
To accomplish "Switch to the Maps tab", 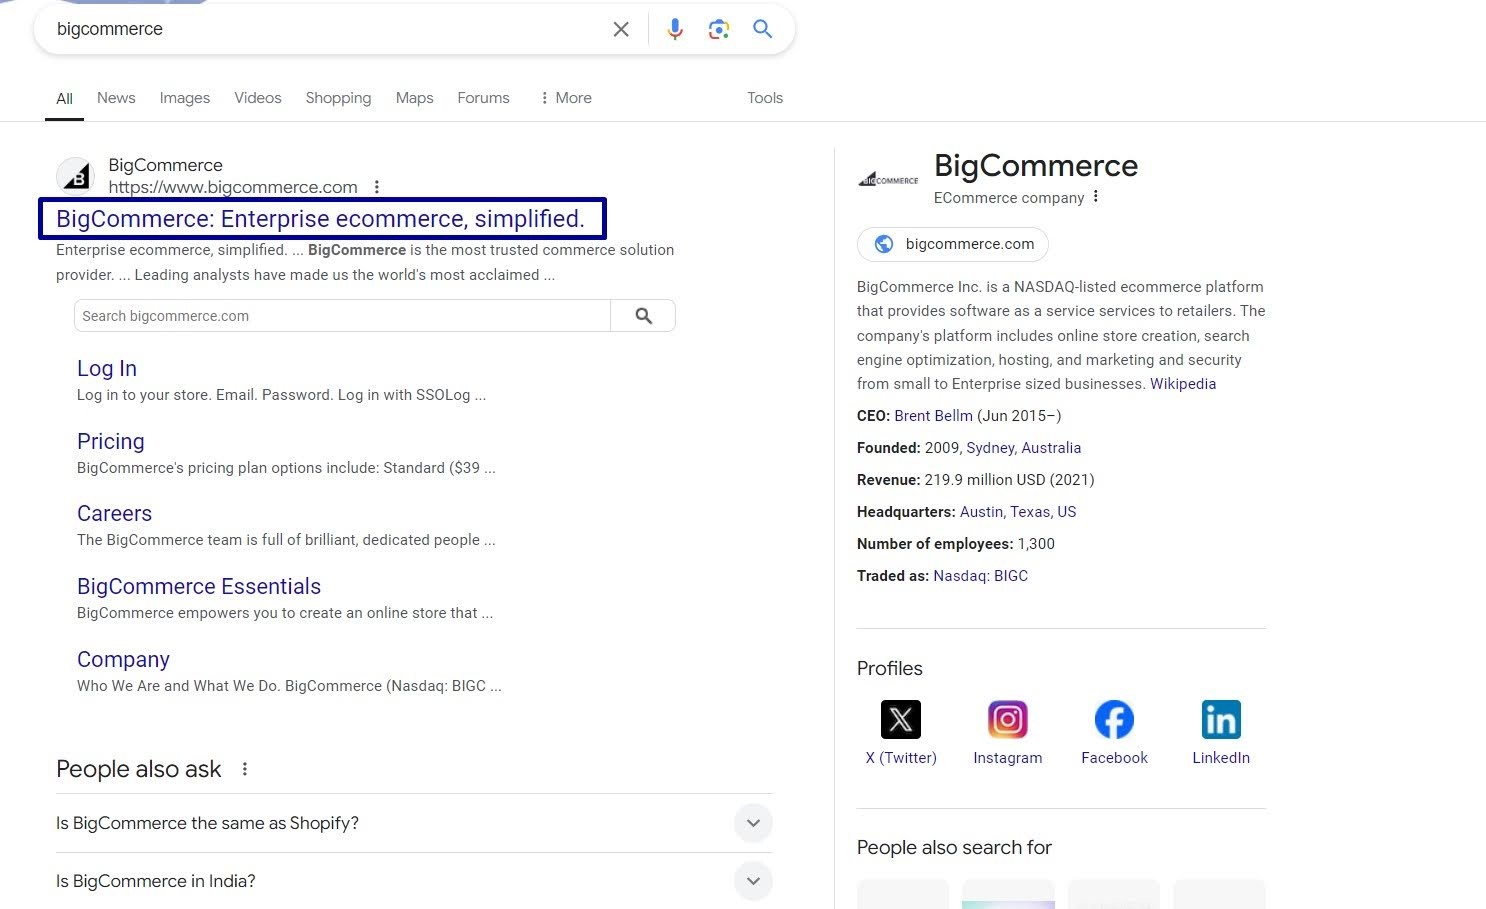I will pos(414,98).
